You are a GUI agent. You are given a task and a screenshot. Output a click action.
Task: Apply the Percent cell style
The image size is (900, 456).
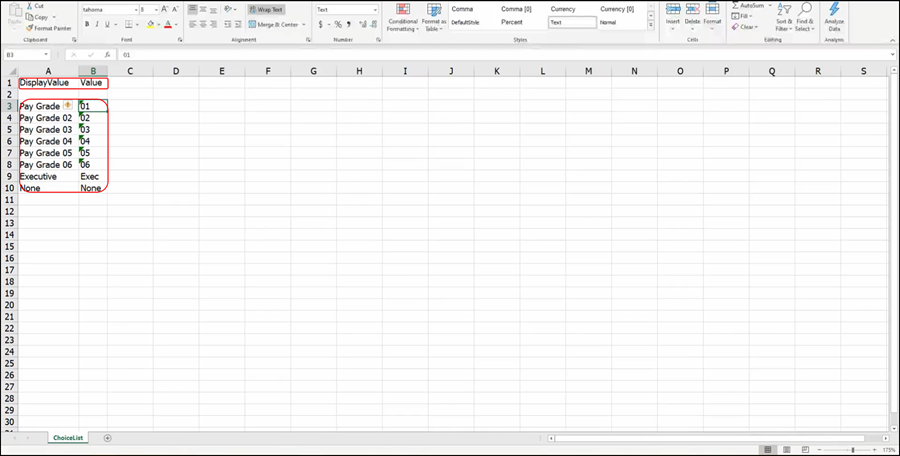514,21
